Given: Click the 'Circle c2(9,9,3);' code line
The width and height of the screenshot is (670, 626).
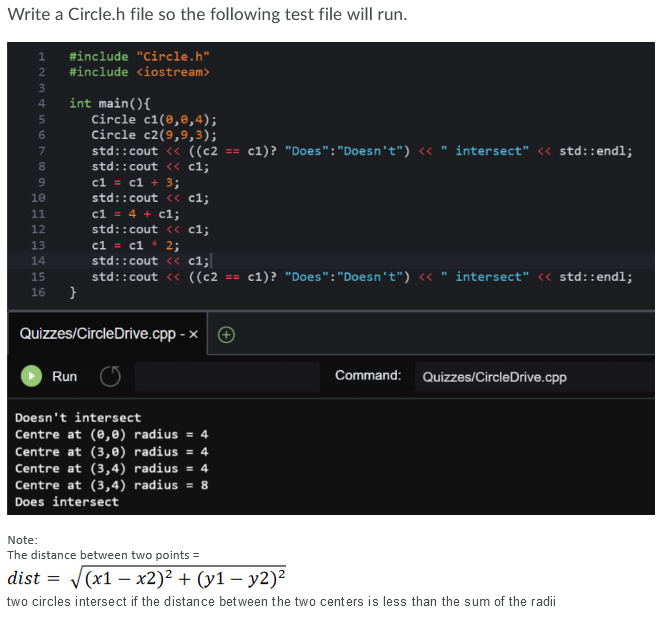Looking at the screenshot, I should click(x=154, y=135).
